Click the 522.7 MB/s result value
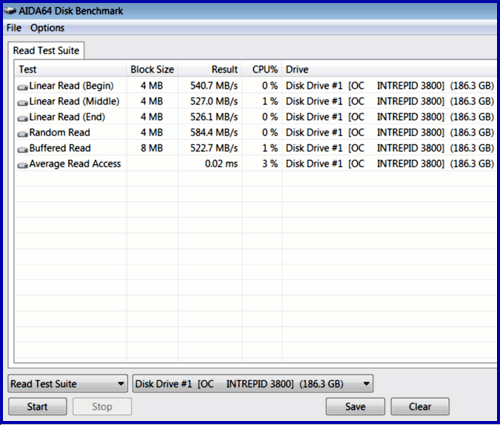 tap(214, 148)
